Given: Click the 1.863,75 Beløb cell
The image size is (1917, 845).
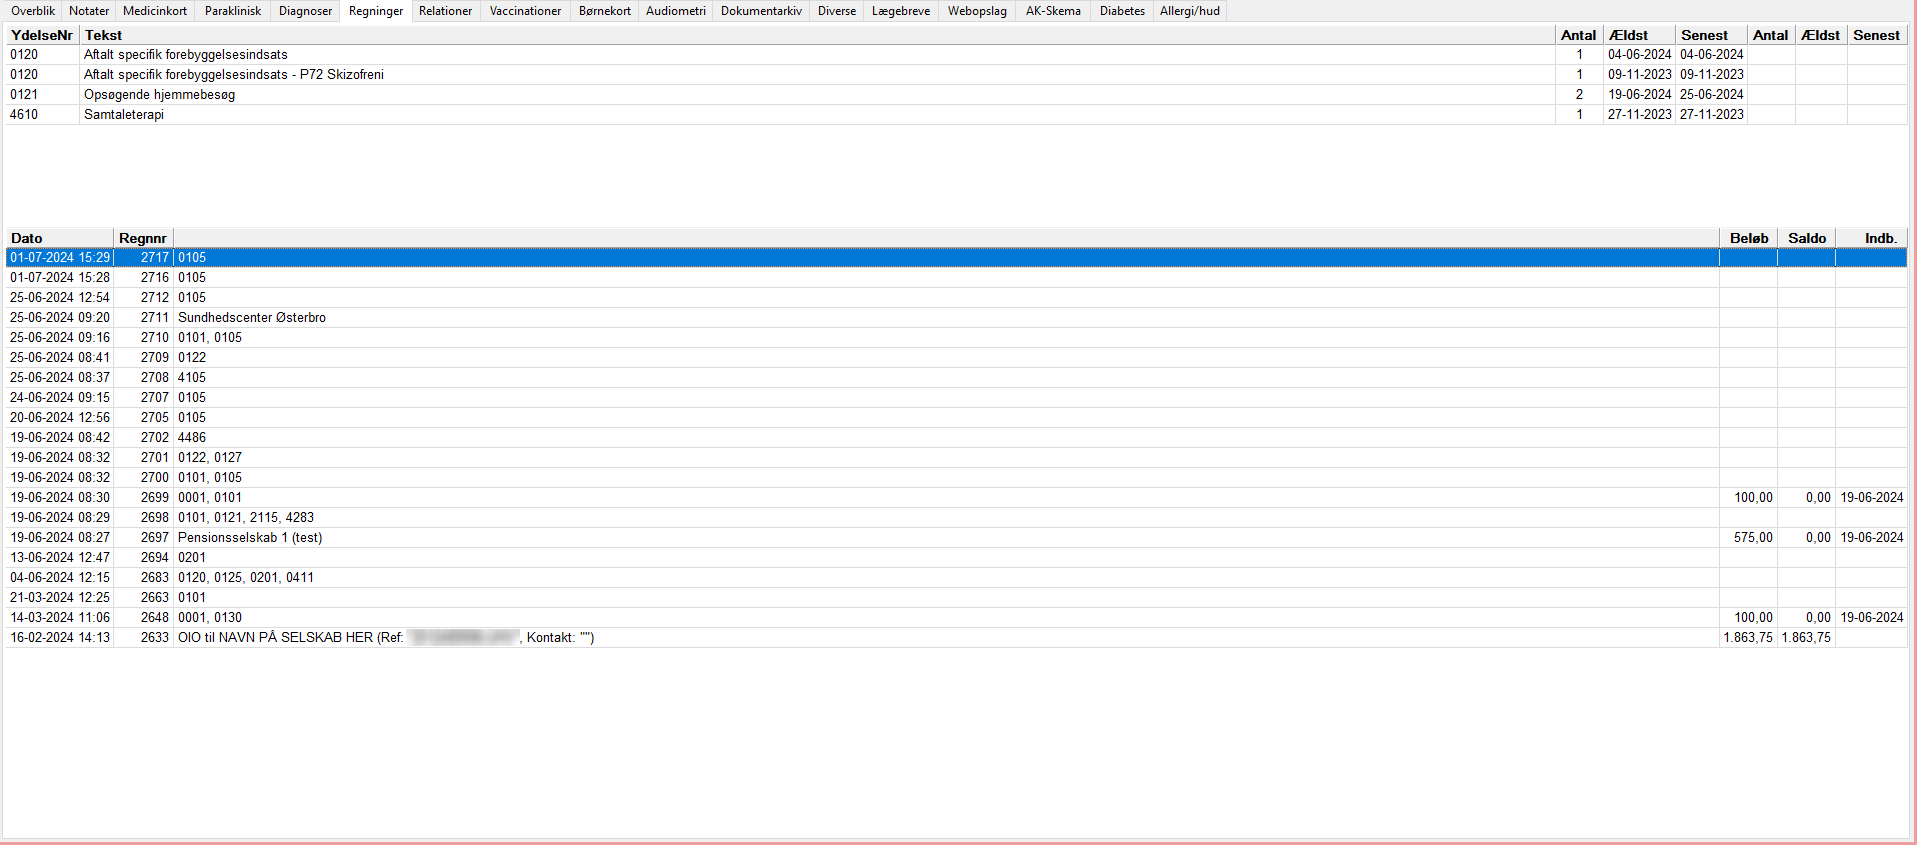Looking at the screenshot, I should coord(1748,638).
